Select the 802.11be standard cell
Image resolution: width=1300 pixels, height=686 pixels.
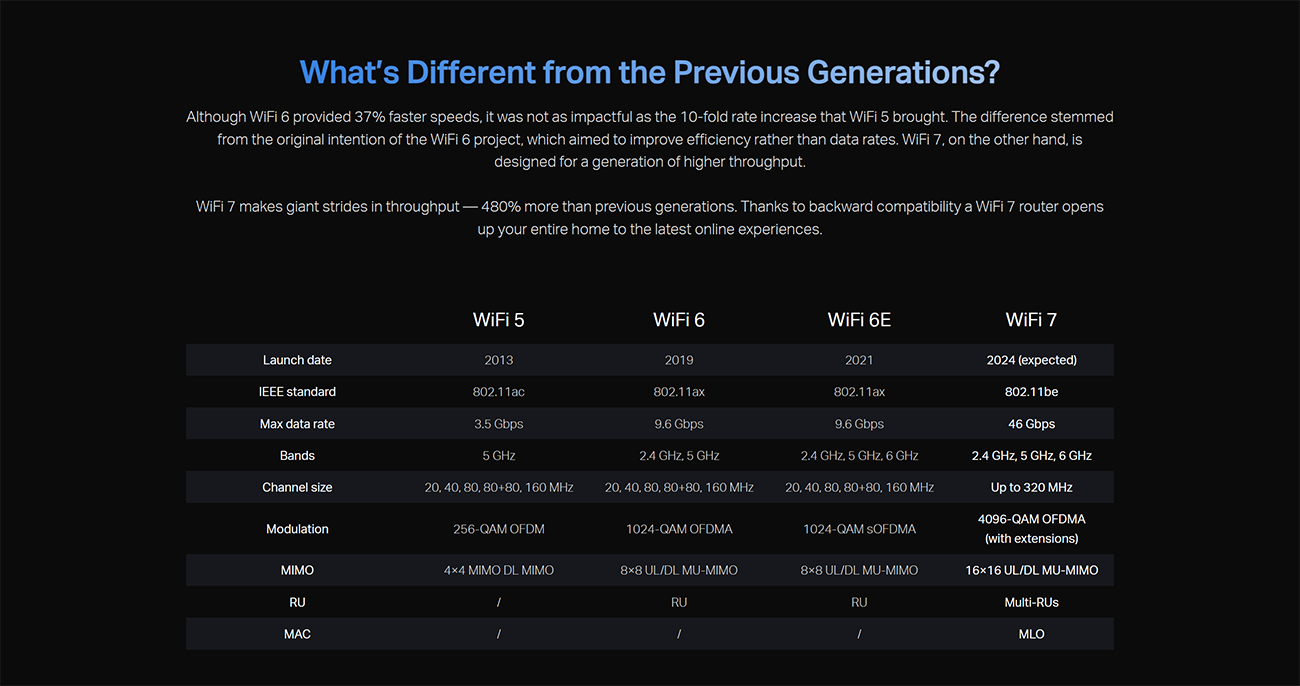click(x=1031, y=392)
